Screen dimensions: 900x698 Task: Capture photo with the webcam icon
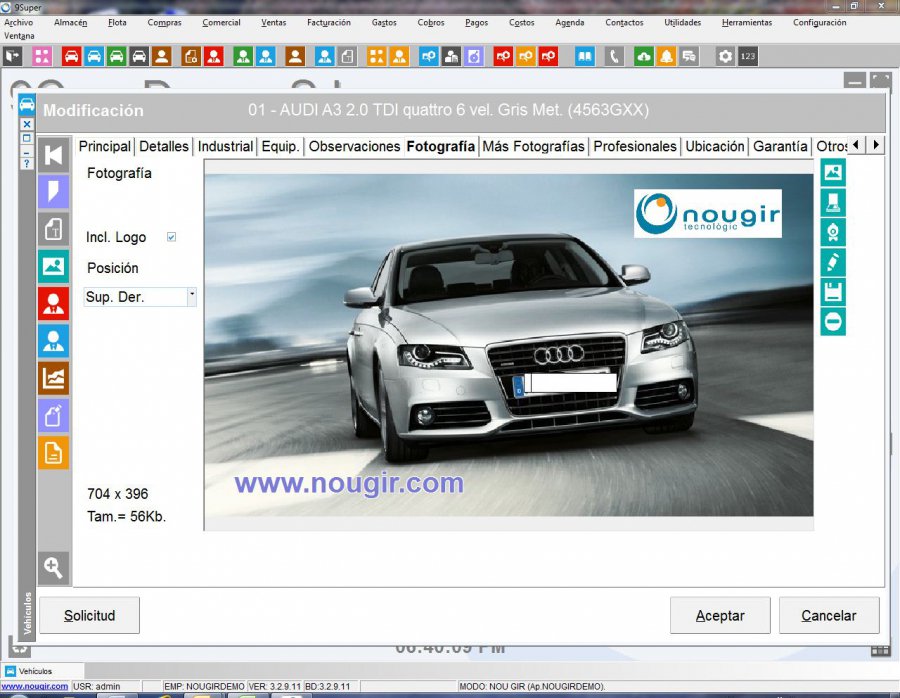click(833, 232)
